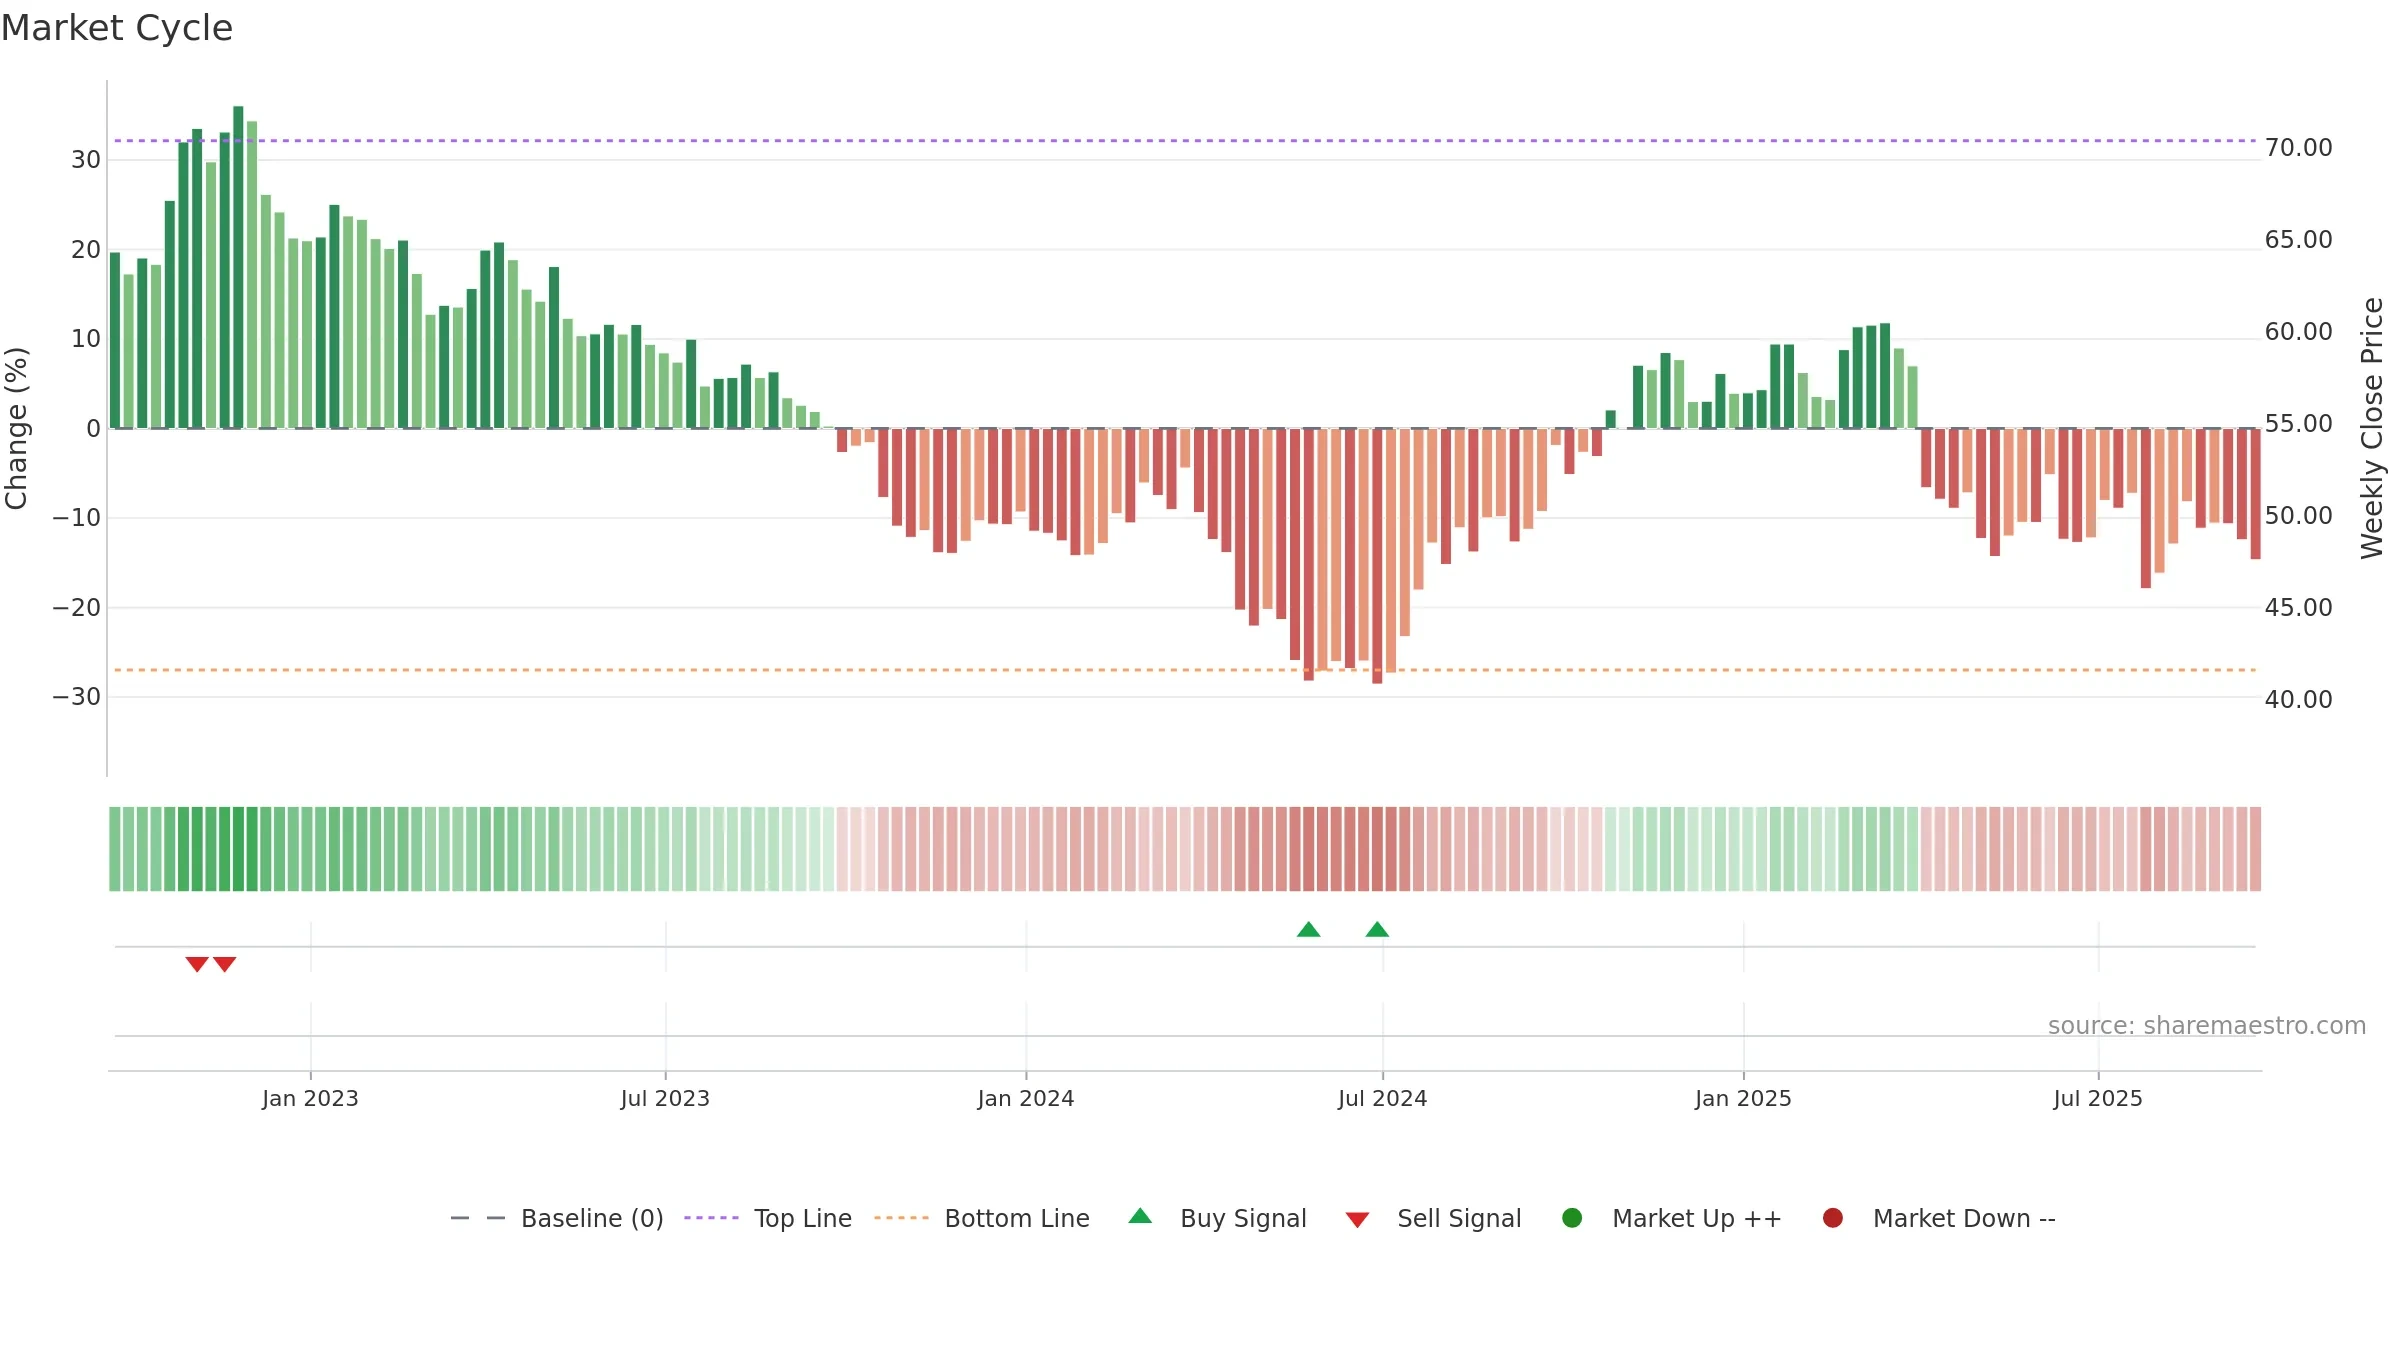
Task: Click the Jan 2023 axis label
Action: pyautogui.click(x=310, y=1098)
